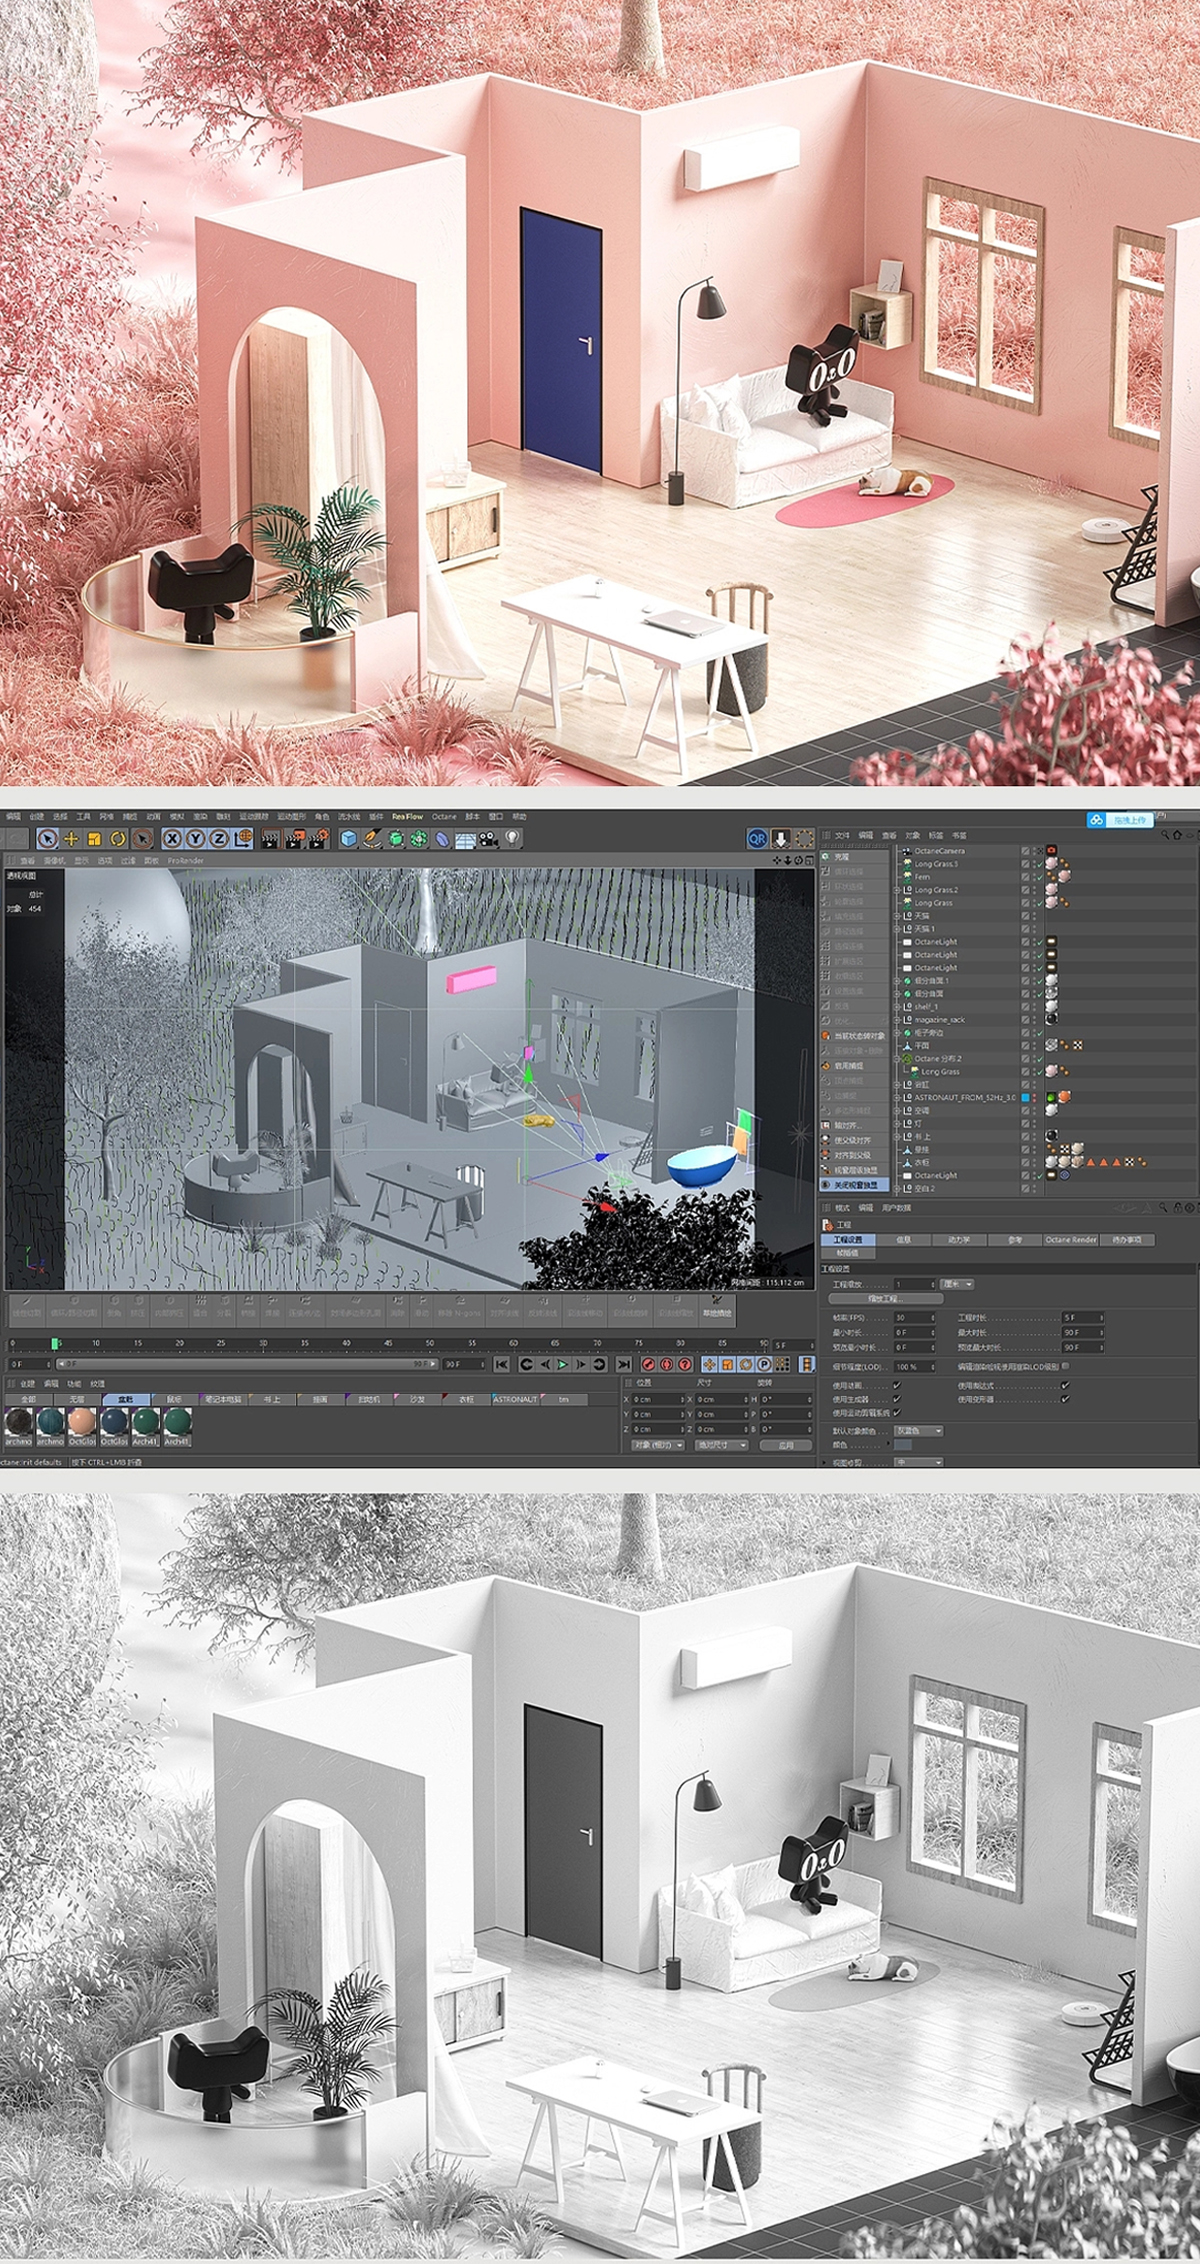Viewport: 1200px width, 2264px height.
Task: Open the Spline pen tool
Action: point(372,839)
